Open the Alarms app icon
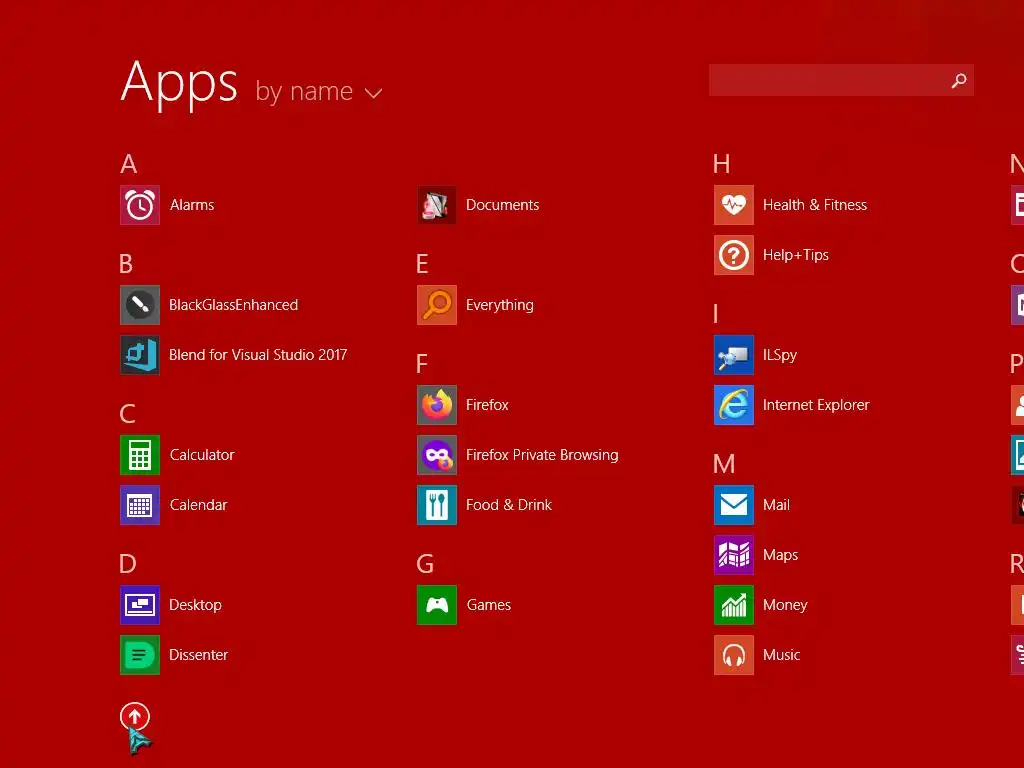Screen dimensions: 1024x768 pyautogui.click(x=140, y=205)
